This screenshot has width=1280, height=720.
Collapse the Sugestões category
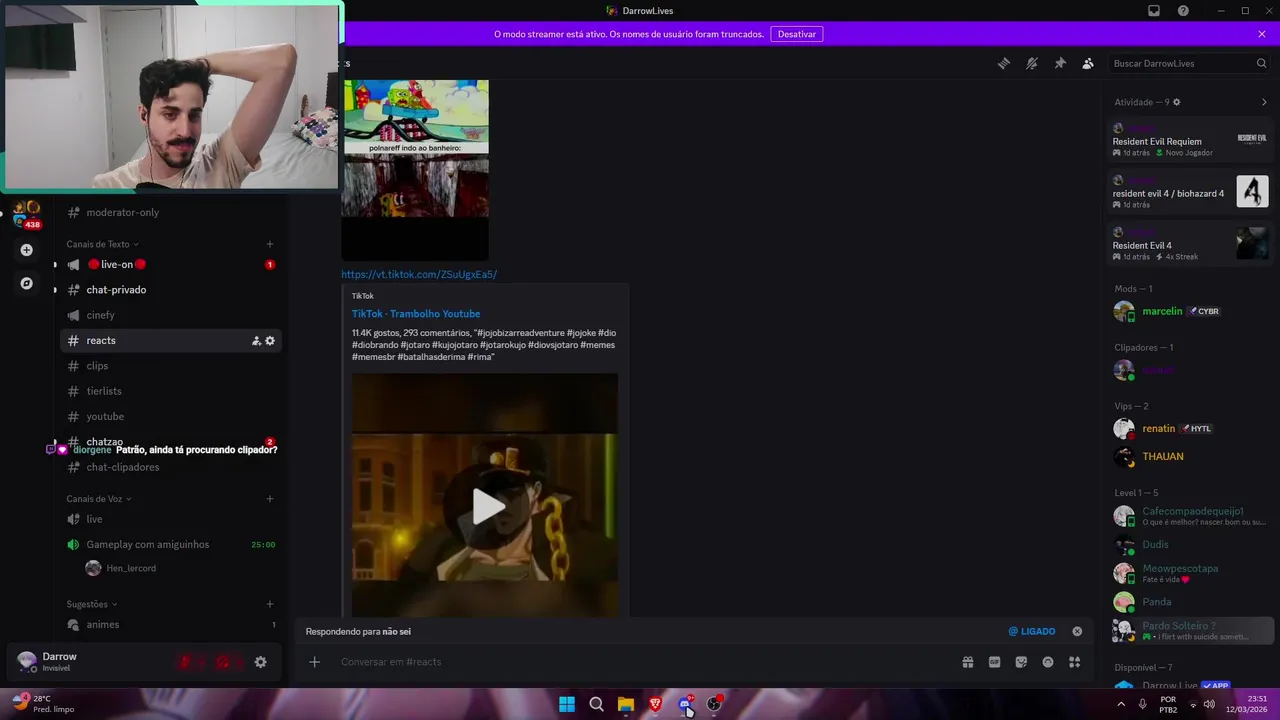[x=92, y=604]
